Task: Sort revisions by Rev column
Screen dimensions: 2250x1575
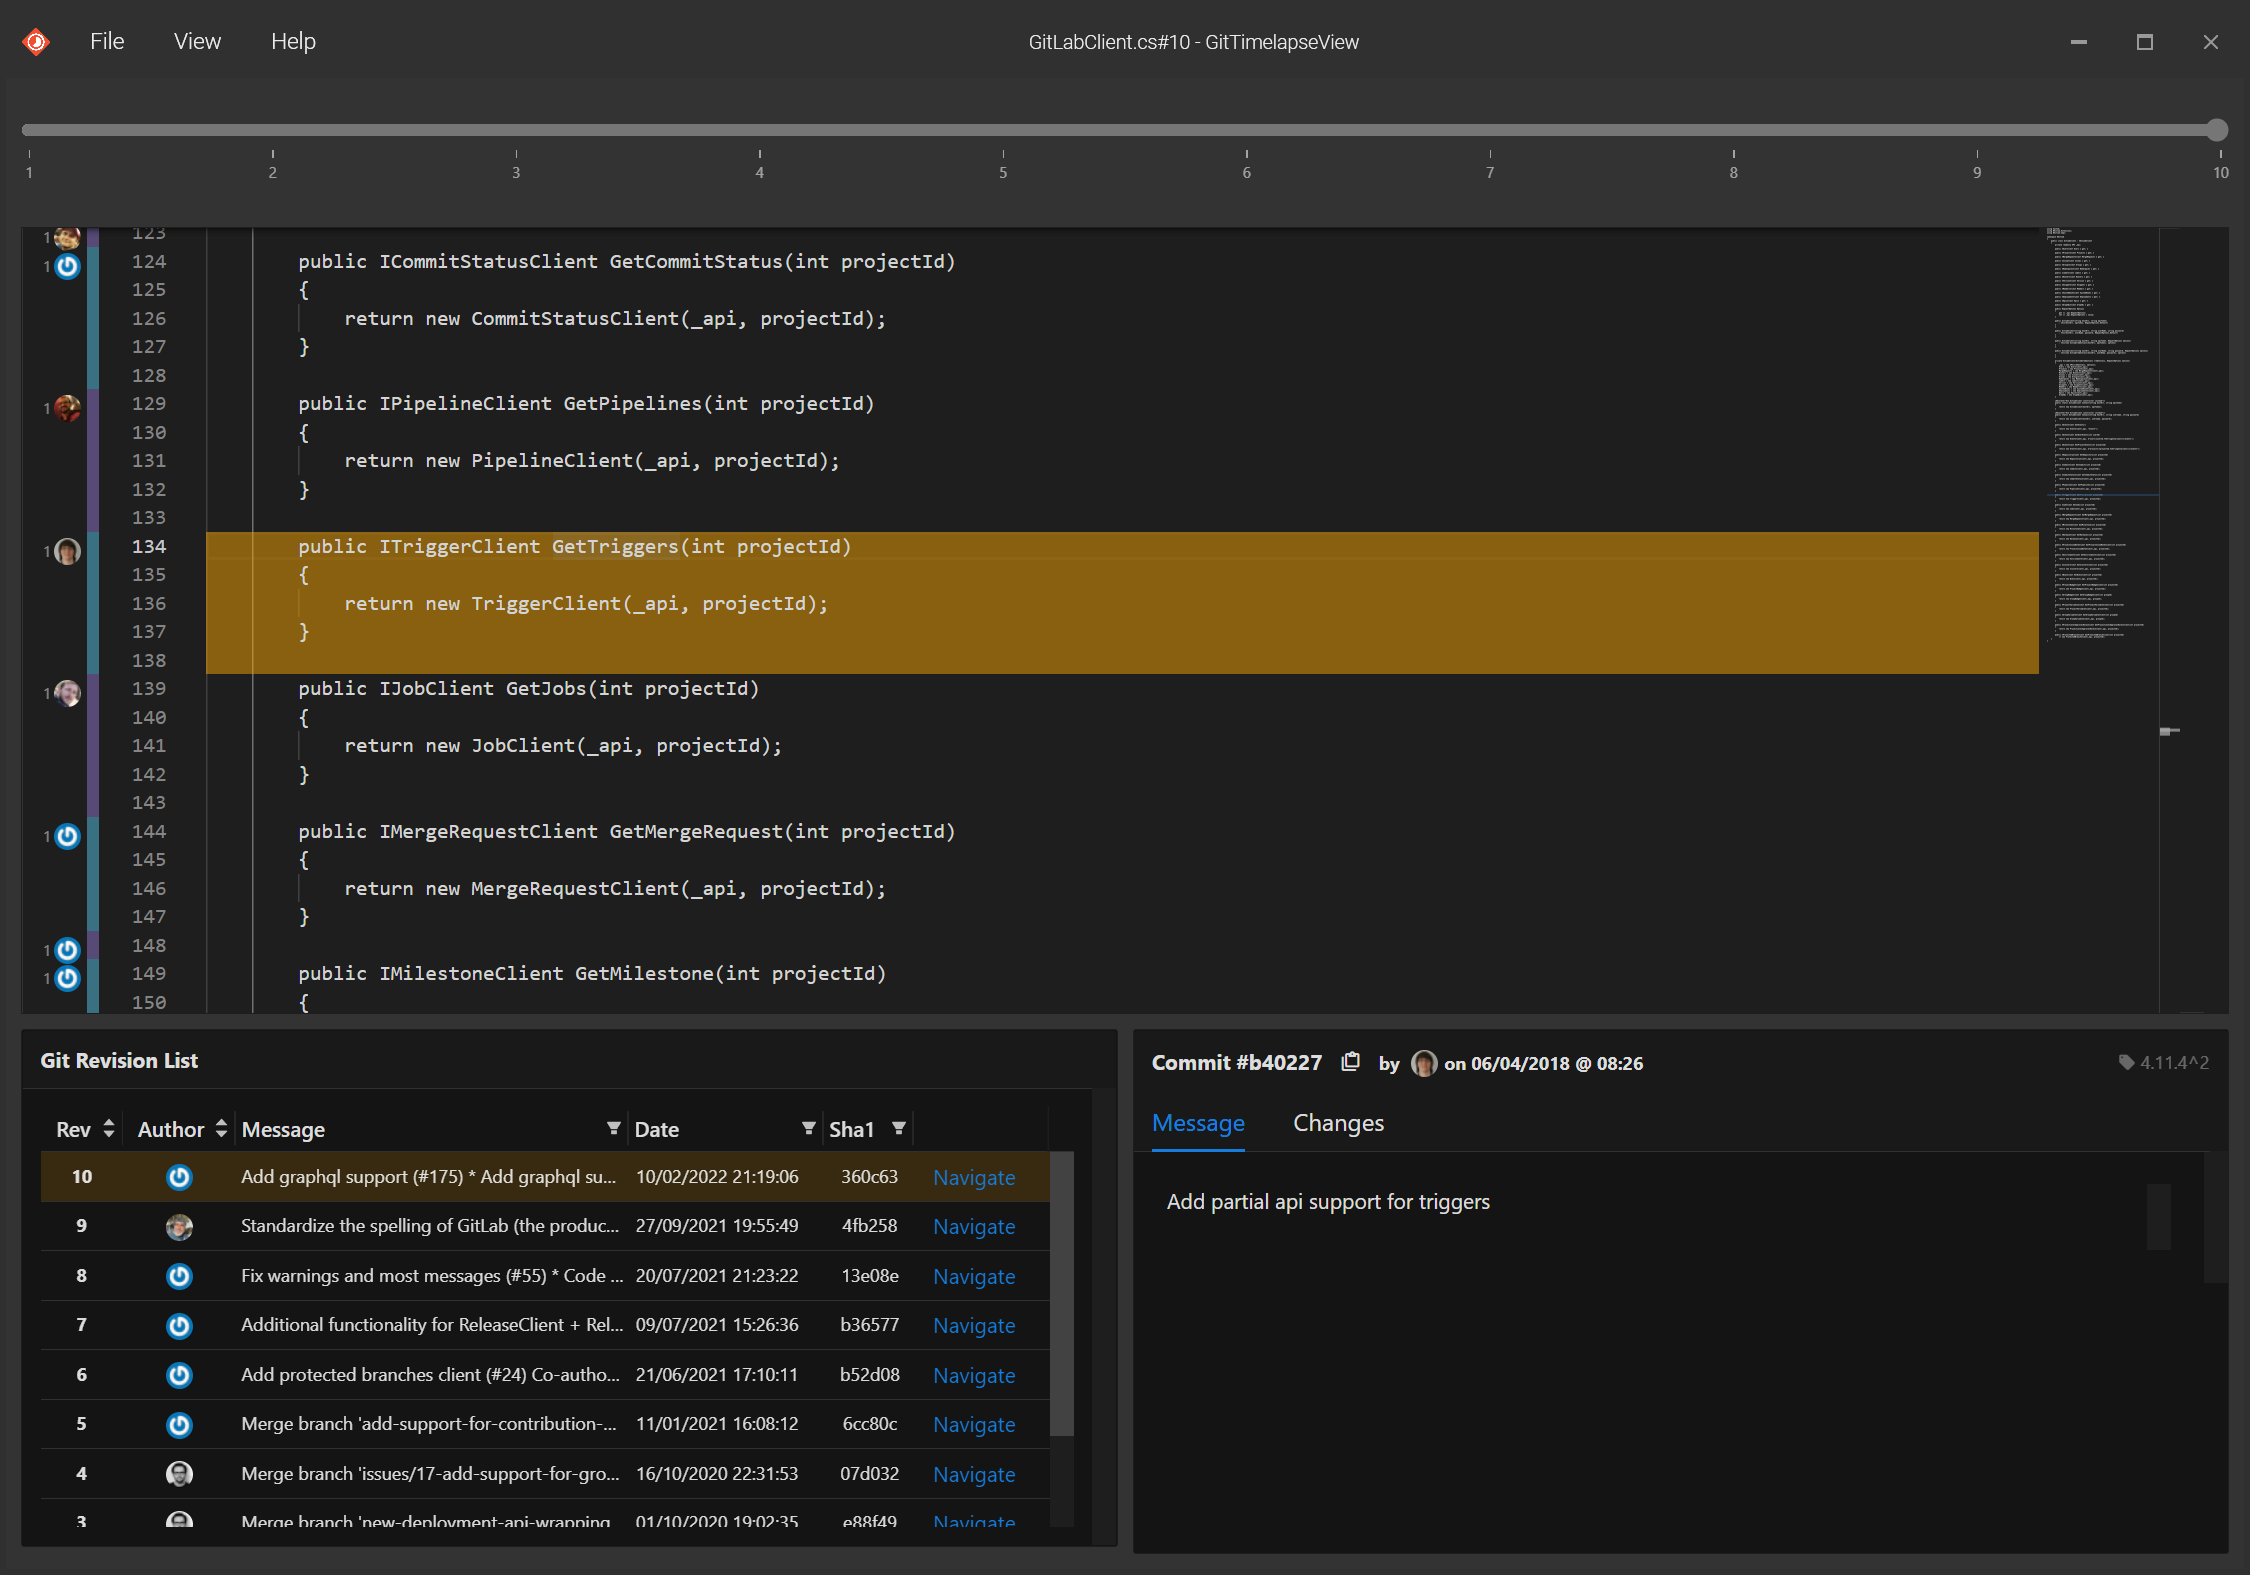Action: (x=108, y=1129)
